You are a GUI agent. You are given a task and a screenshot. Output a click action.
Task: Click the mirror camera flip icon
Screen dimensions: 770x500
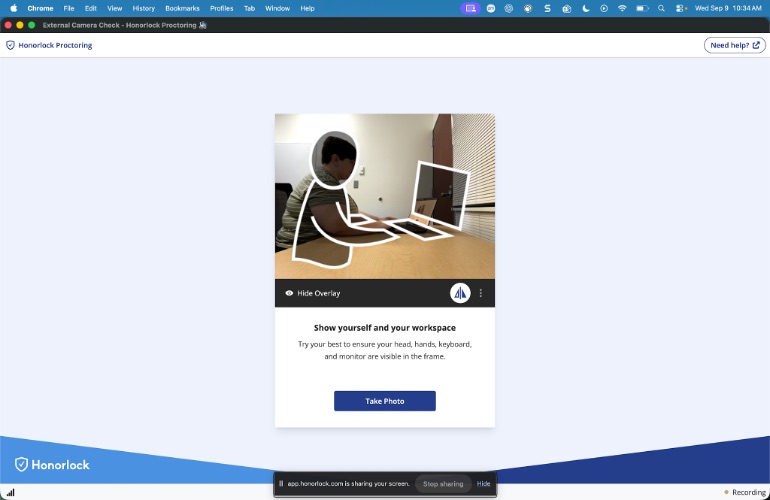tap(460, 293)
